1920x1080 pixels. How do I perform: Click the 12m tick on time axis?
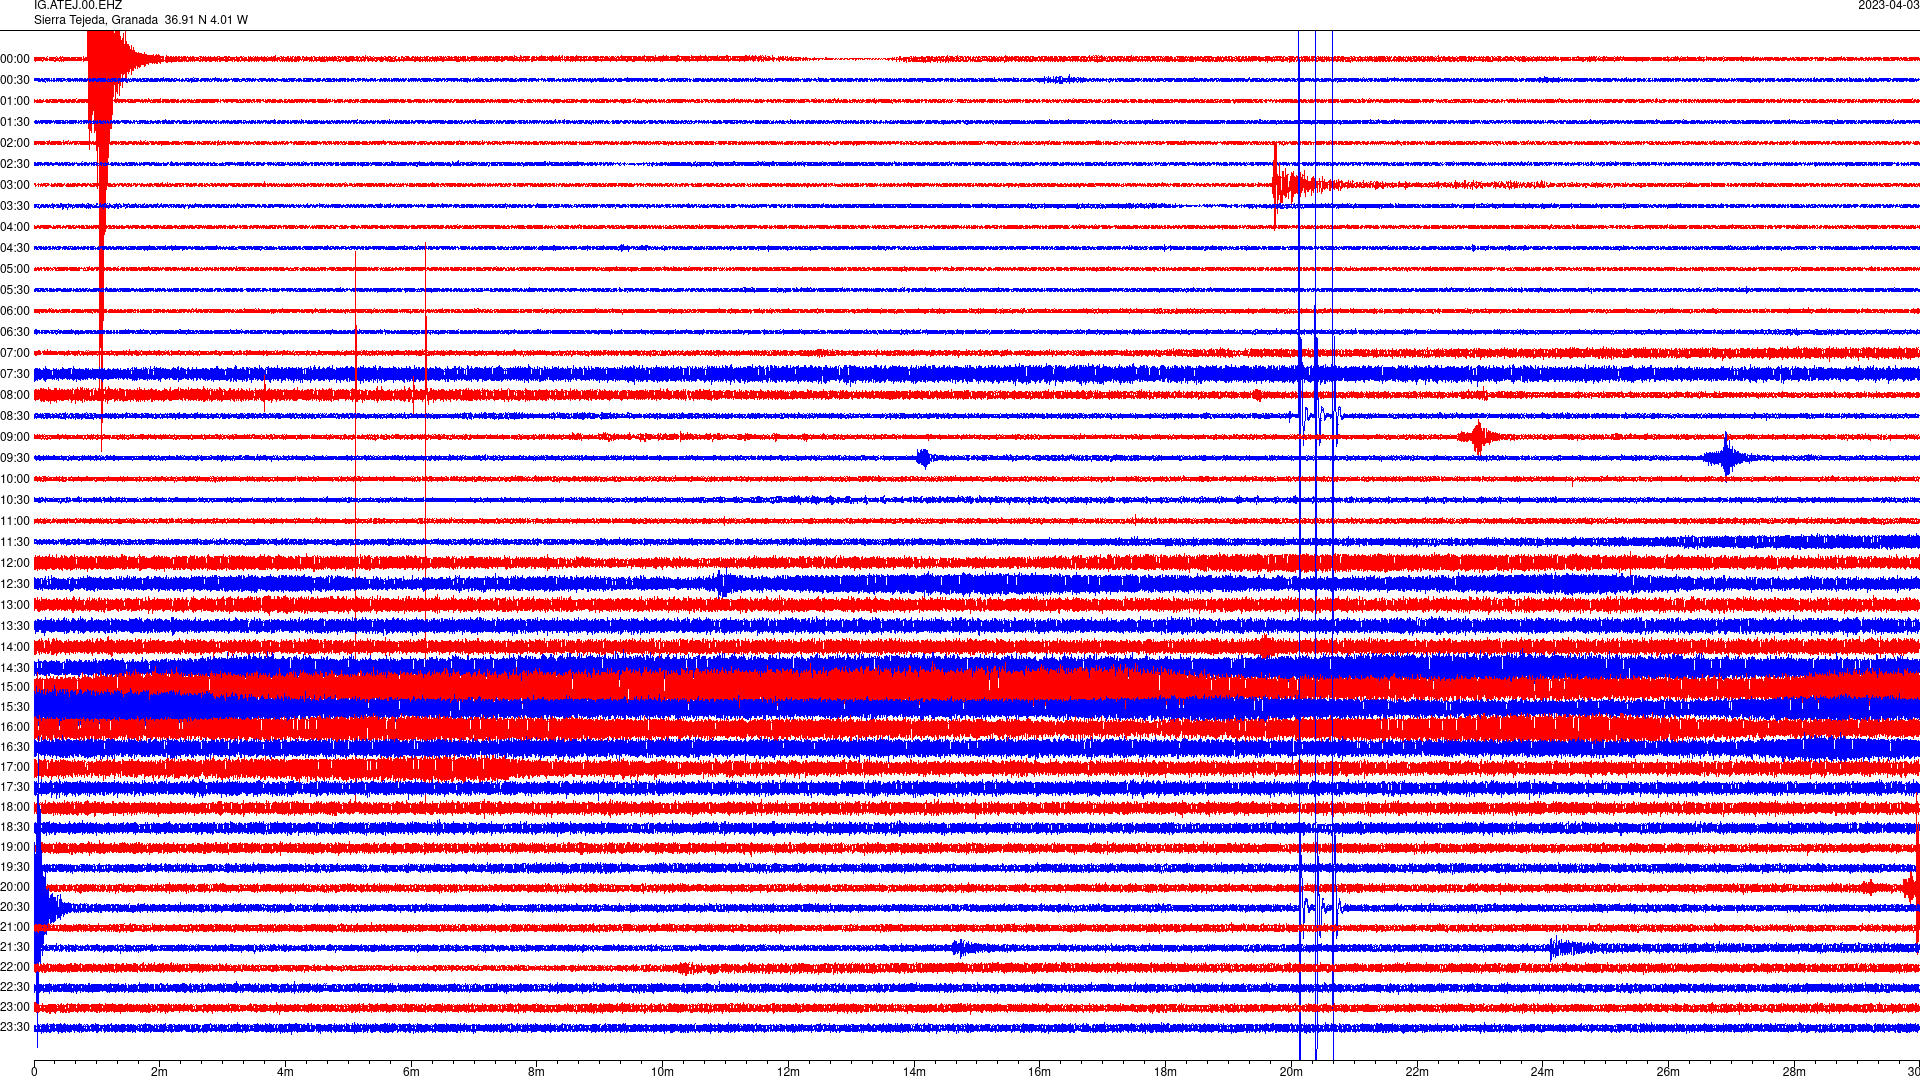point(788,1072)
